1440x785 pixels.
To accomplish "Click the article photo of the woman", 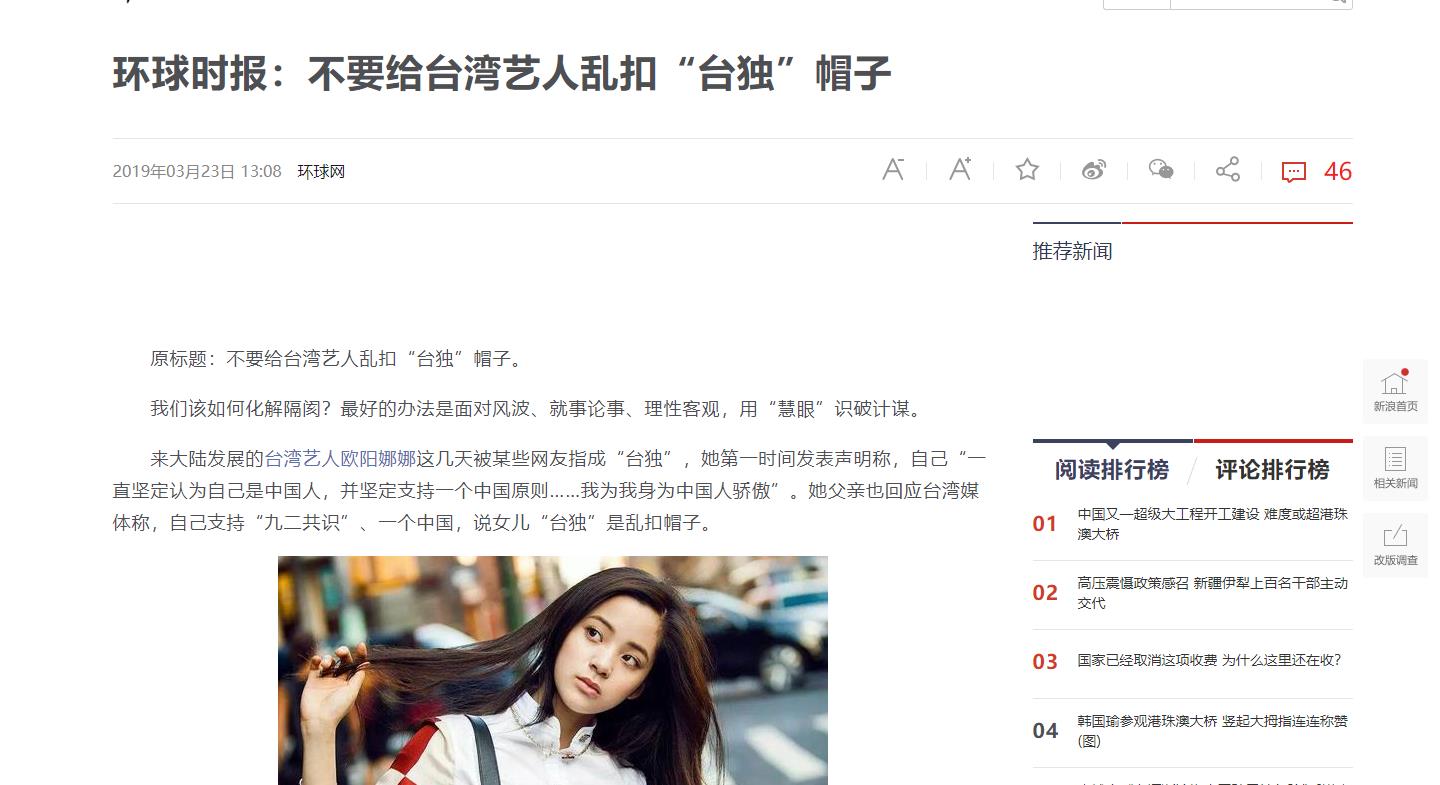I will (x=553, y=670).
